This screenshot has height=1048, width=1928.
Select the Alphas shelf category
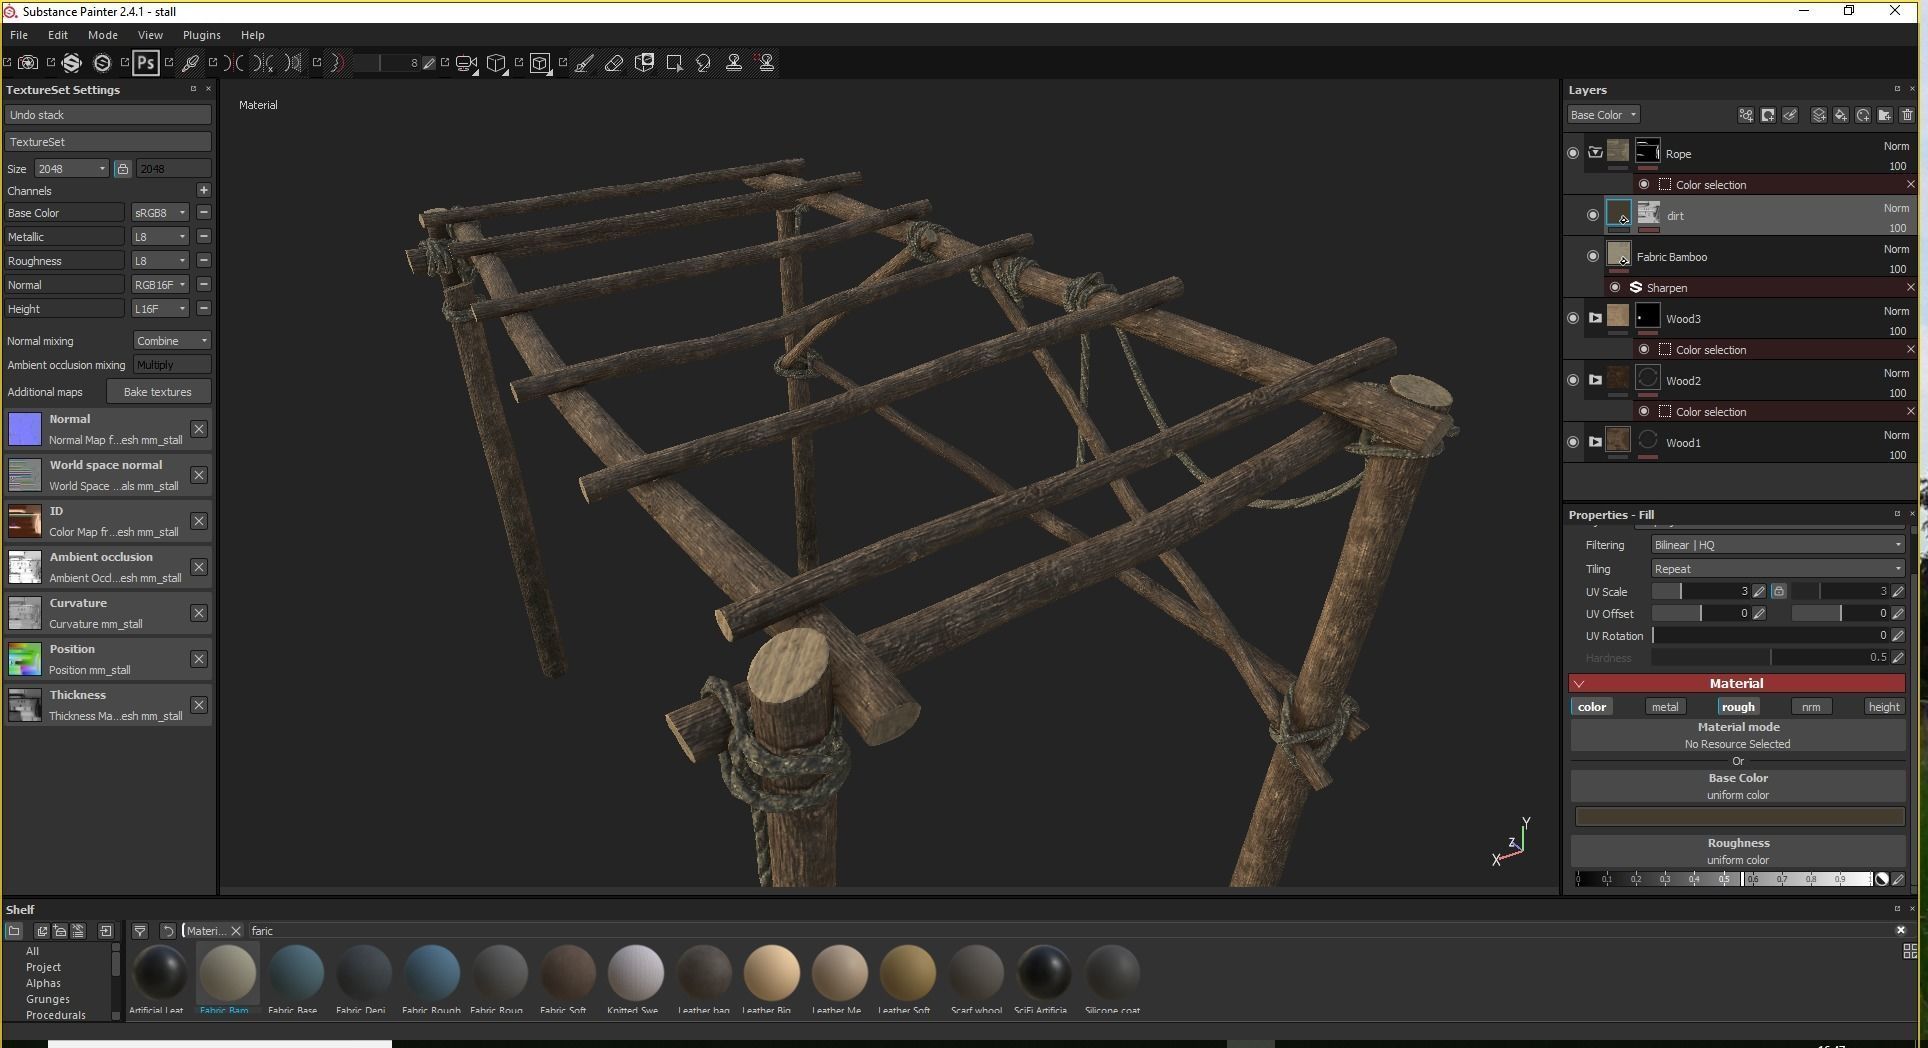(x=43, y=983)
